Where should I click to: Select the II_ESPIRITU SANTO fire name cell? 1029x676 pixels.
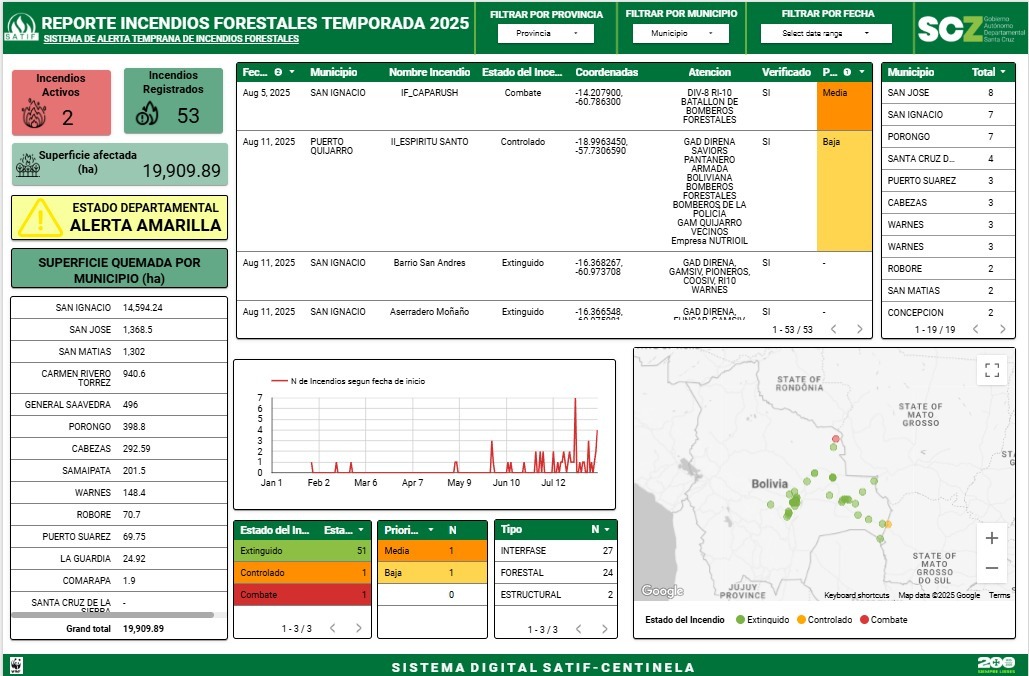point(429,142)
